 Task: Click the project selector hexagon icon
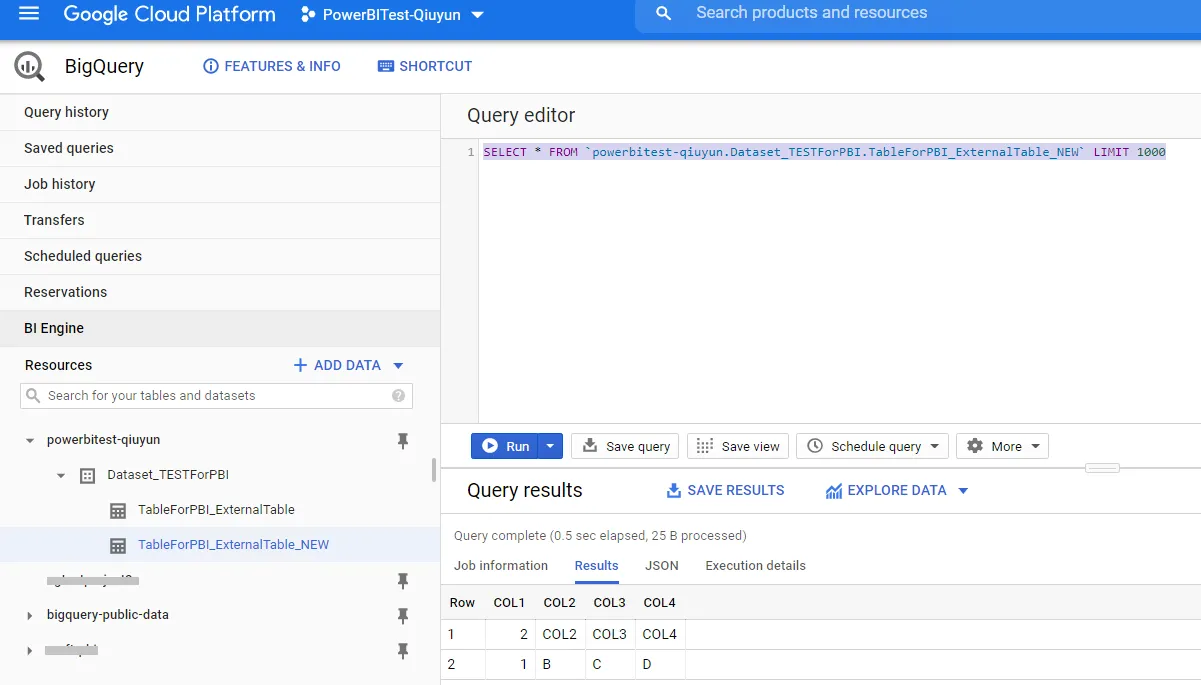(307, 15)
